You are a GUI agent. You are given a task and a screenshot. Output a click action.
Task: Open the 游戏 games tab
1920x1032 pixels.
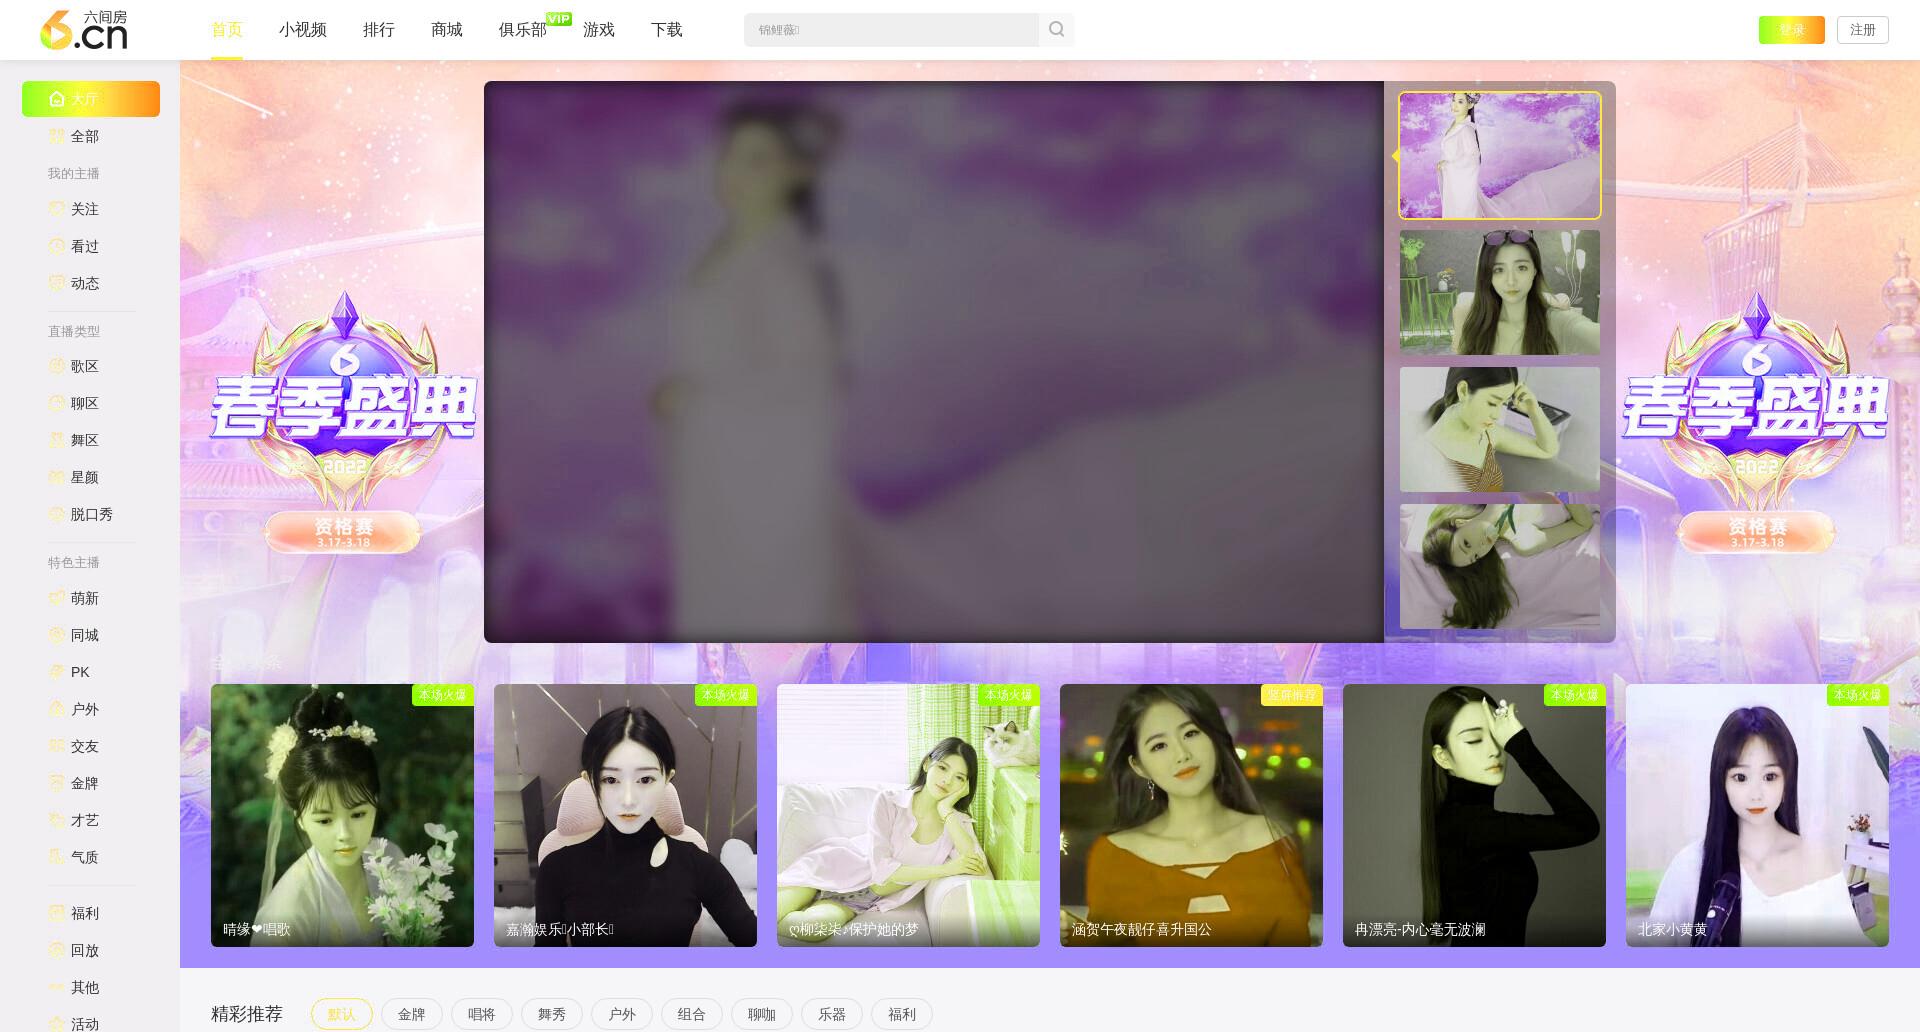pos(599,30)
